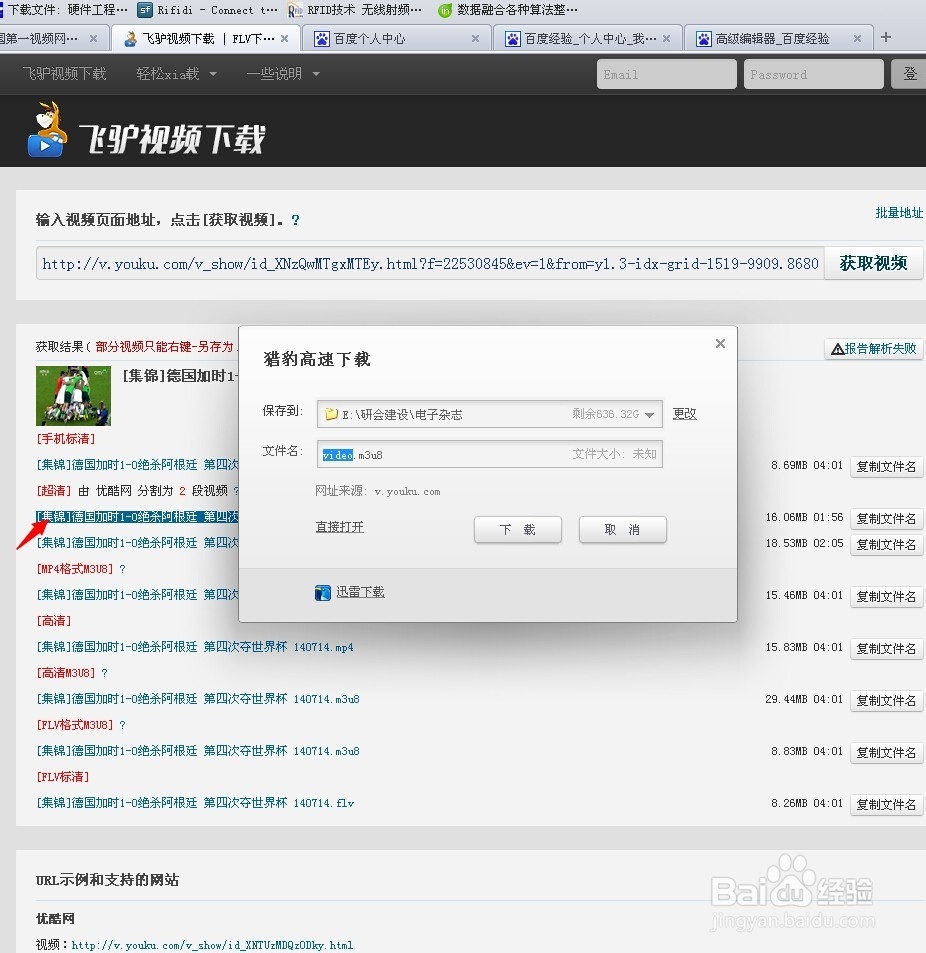The height and width of the screenshot is (953, 926).
Task: Open the 手机标清 video link
Action: (x=137, y=465)
